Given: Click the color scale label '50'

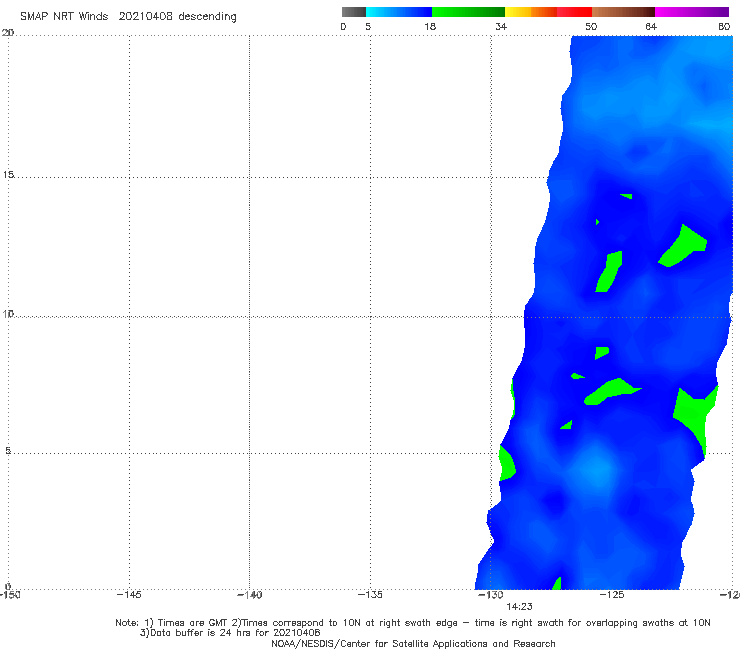Looking at the screenshot, I should (591, 26).
